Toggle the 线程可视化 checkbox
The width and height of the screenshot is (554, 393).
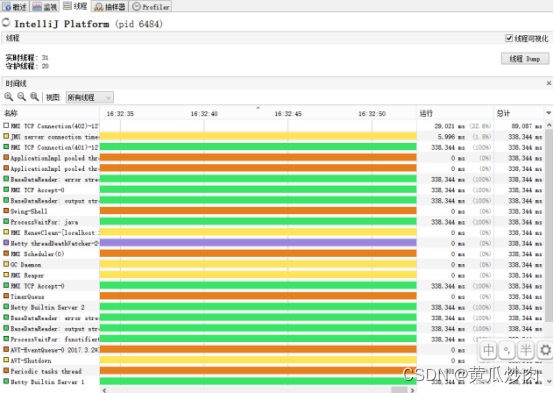point(509,38)
